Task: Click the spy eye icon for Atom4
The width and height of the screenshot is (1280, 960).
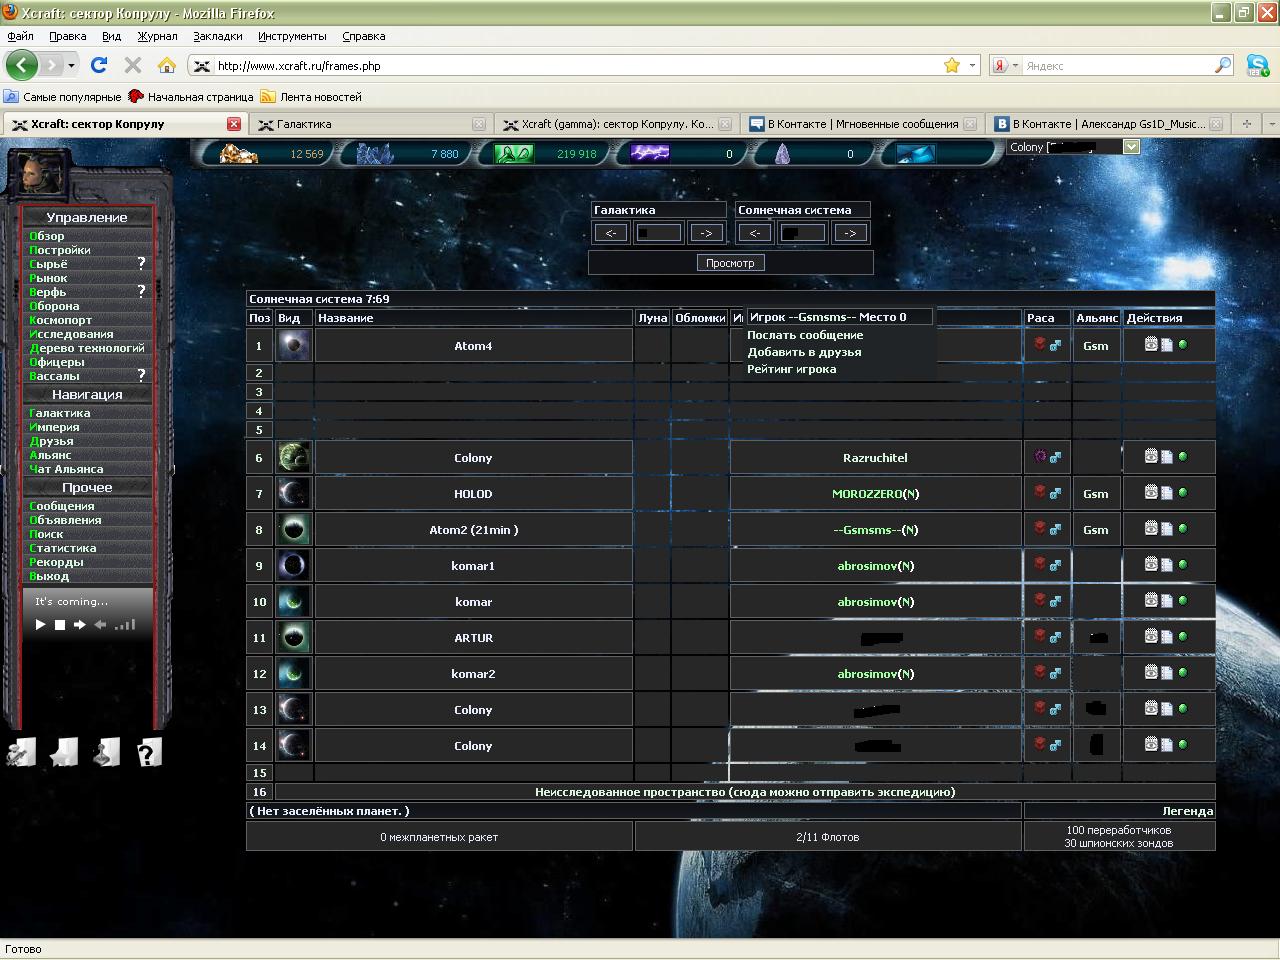Action: pyautogui.click(x=1151, y=344)
